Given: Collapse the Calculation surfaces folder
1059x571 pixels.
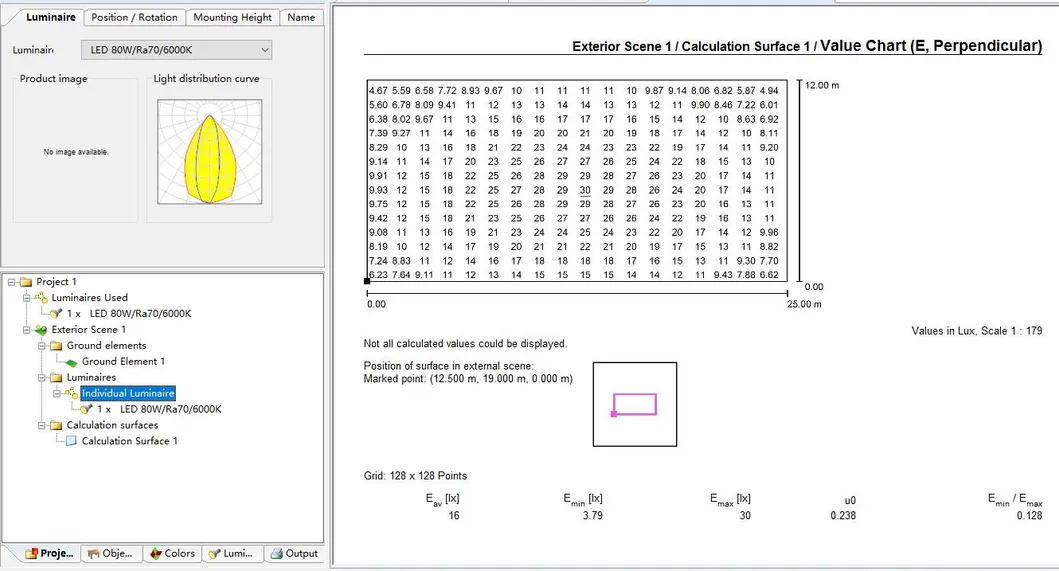Looking at the screenshot, I should 41,425.
